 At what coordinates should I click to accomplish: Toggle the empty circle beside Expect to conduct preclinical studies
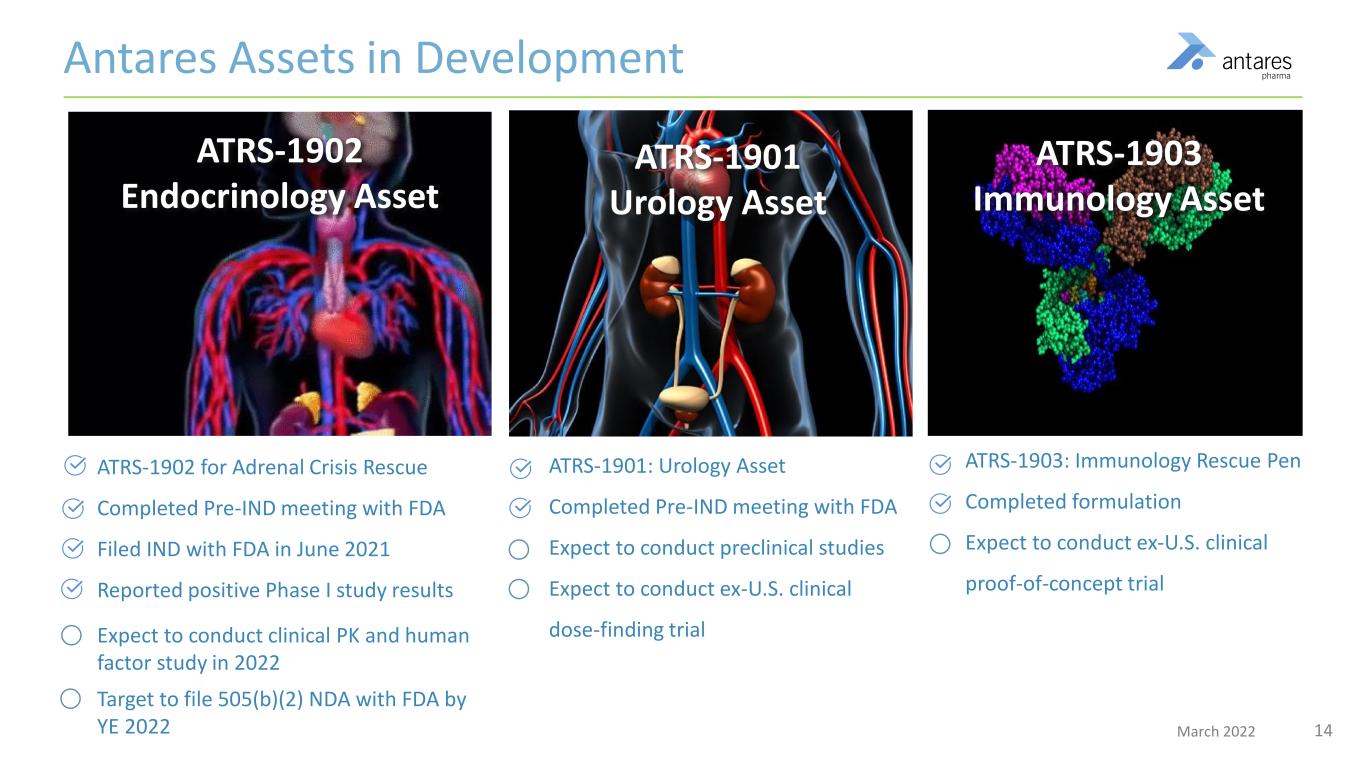coord(521,548)
